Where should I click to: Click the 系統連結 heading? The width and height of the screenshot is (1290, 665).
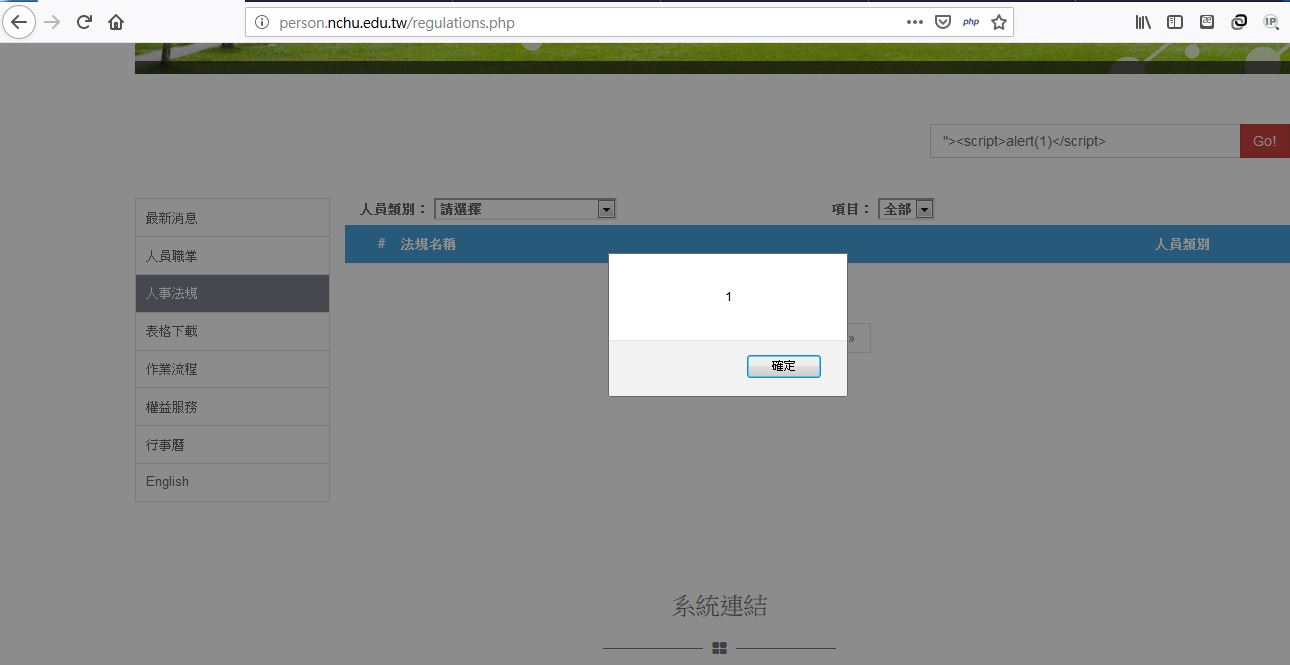coord(720,606)
